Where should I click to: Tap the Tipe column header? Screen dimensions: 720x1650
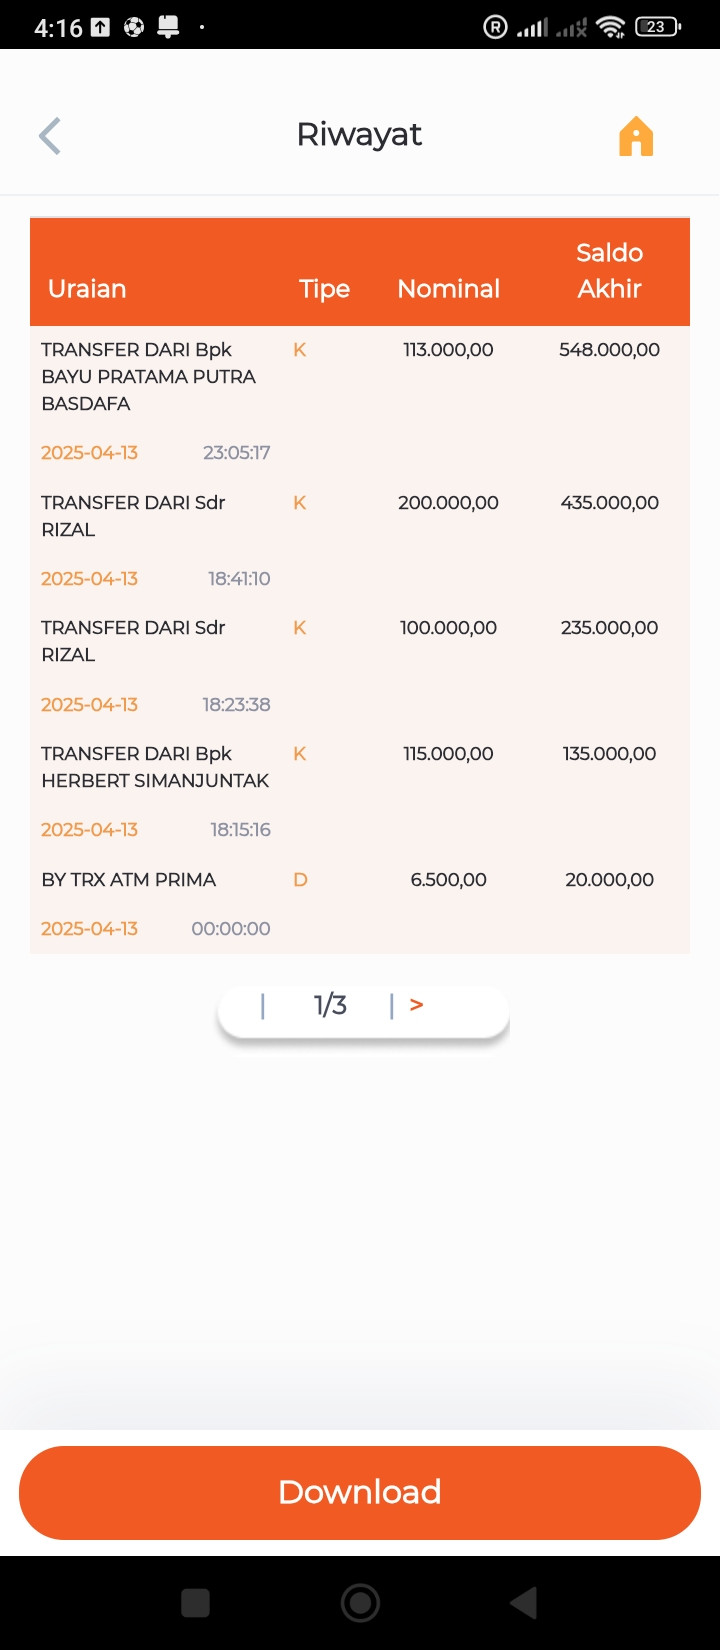pos(325,289)
